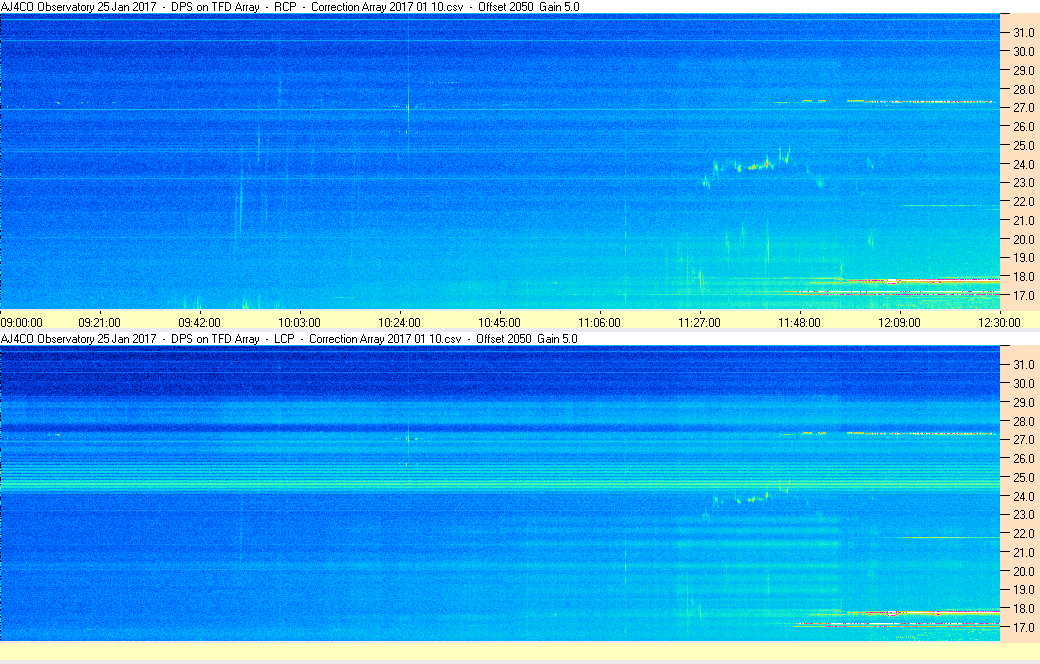Image resolution: width=1040 pixels, height=664 pixels.
Task: Select 18.0 frequency label on LCP axis
Action: 1023,609
